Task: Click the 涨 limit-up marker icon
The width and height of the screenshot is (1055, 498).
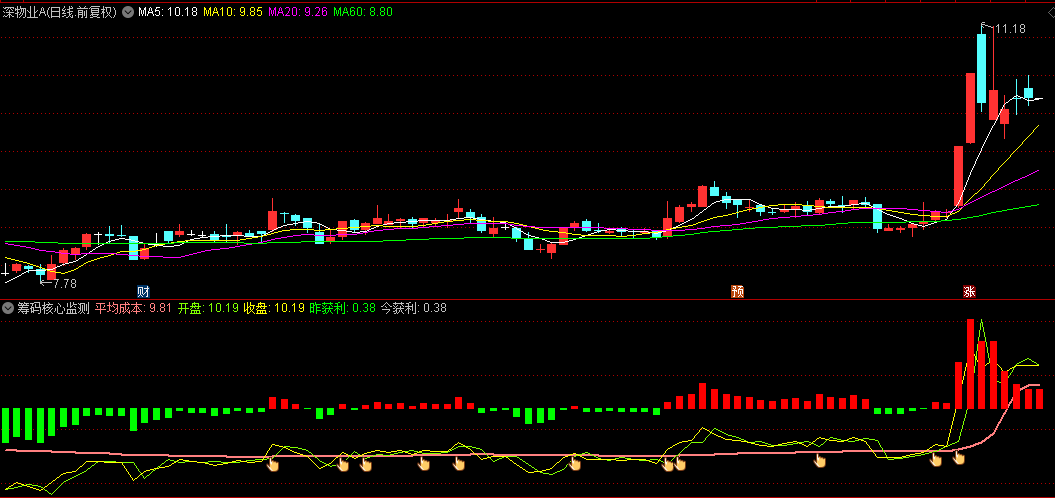Action: 970,291
